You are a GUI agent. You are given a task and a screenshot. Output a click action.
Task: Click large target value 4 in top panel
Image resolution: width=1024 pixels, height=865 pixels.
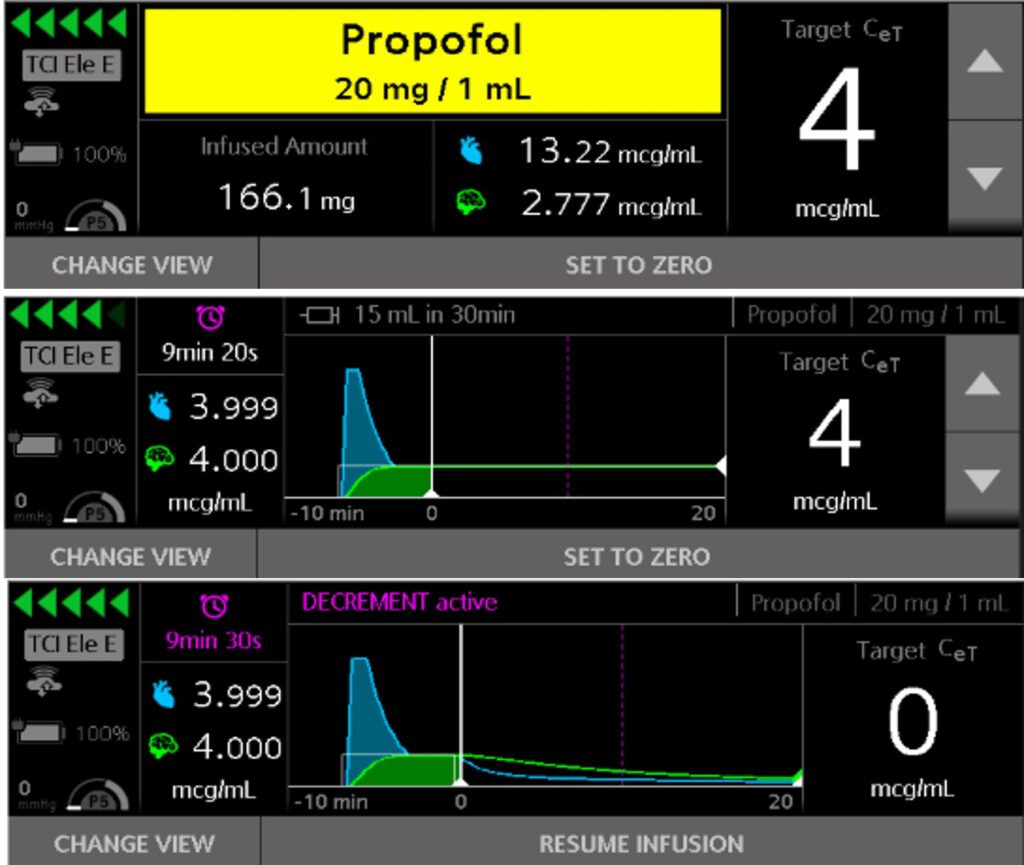pyautogui.click(x=837, y=118)
